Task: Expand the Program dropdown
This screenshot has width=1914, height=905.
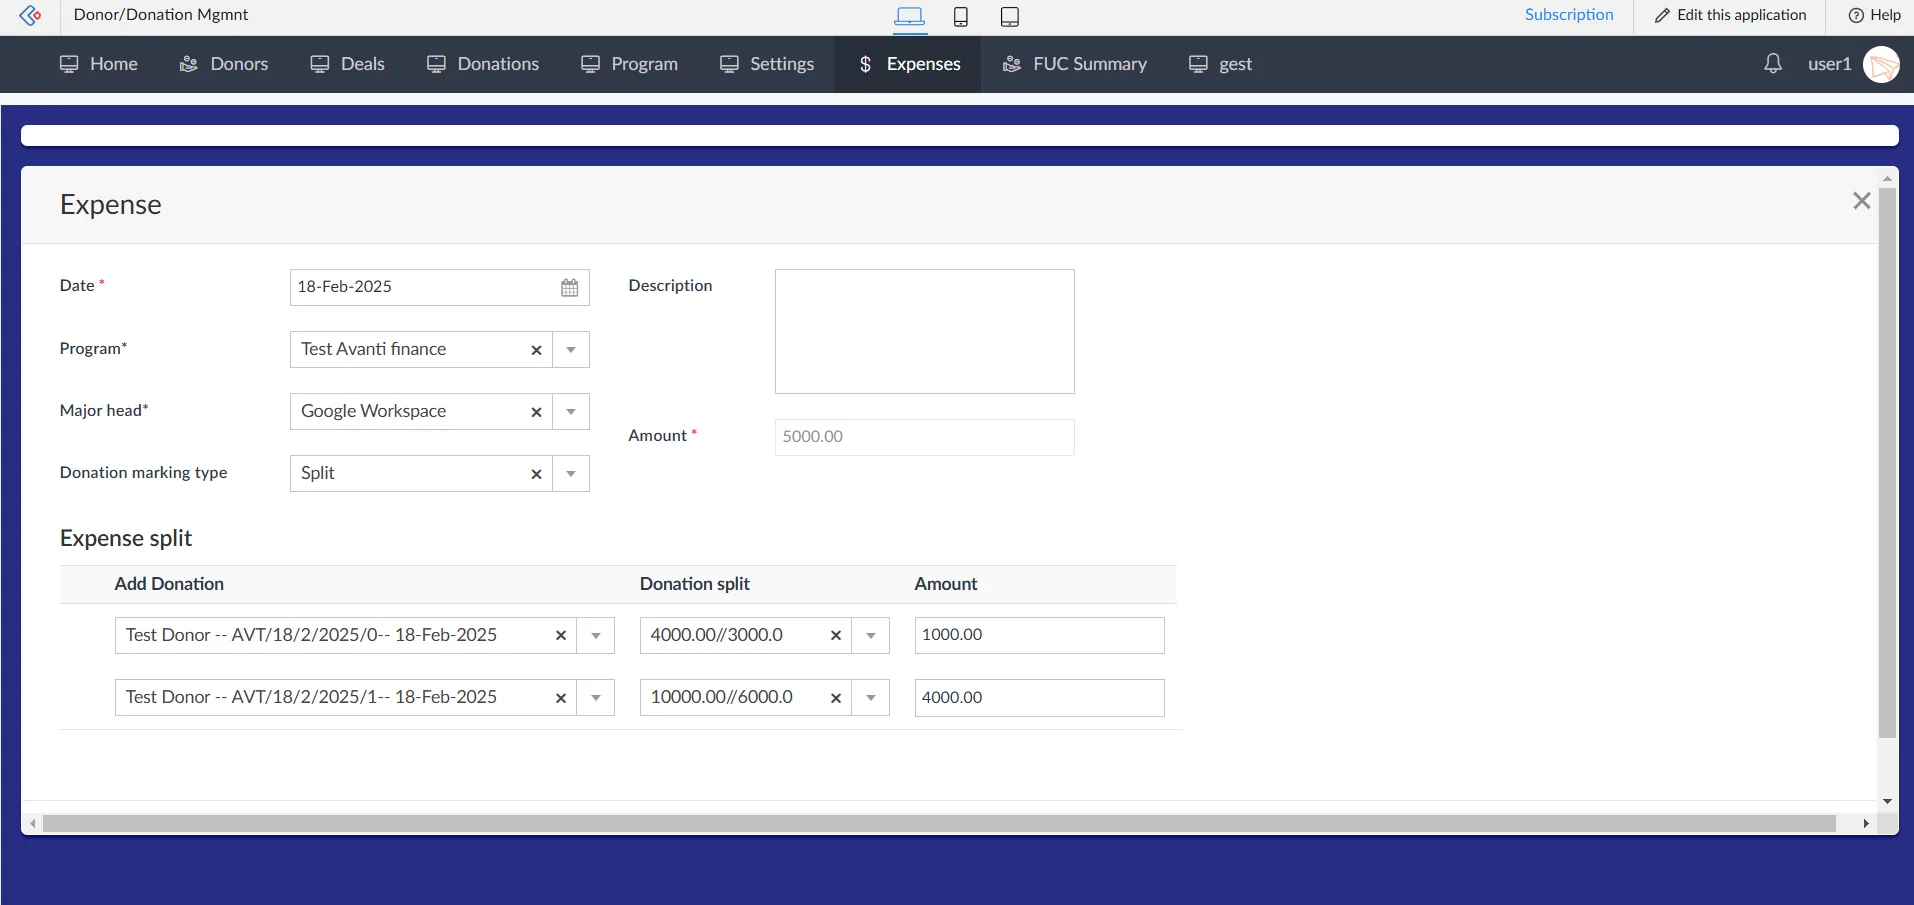Action: (571, 350)
